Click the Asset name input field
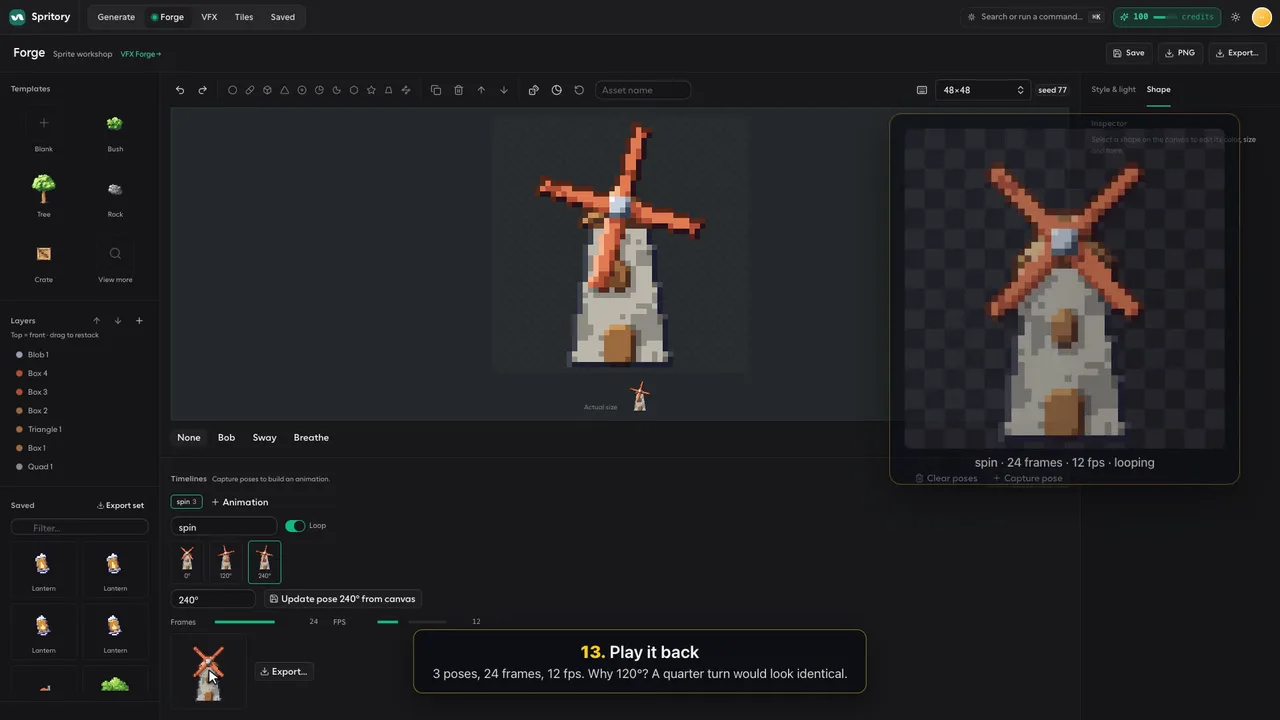1280x720 pixels. [643, 90]
